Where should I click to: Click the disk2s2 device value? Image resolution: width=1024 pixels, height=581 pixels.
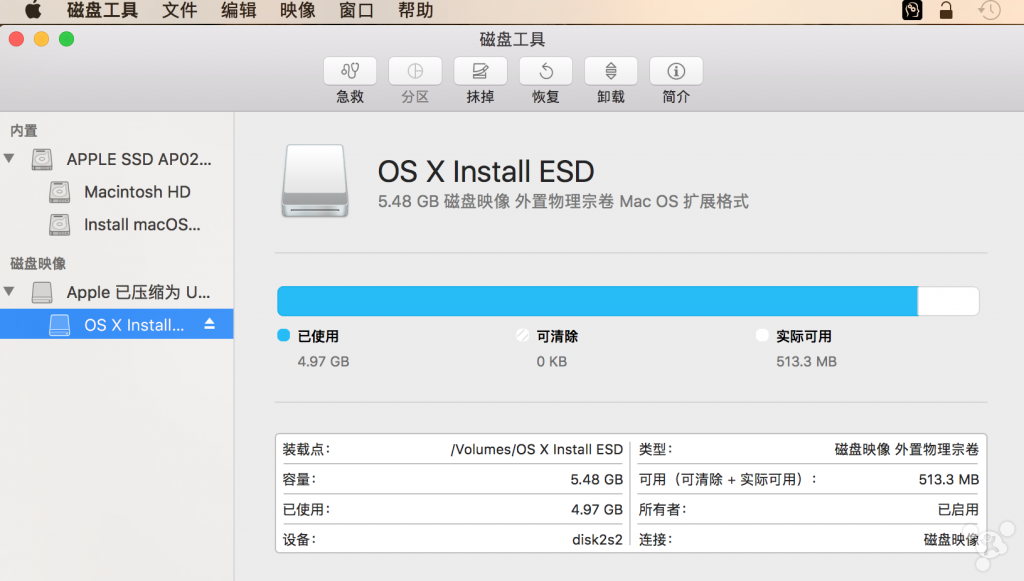pyautogui.click(x=598, y=539)
